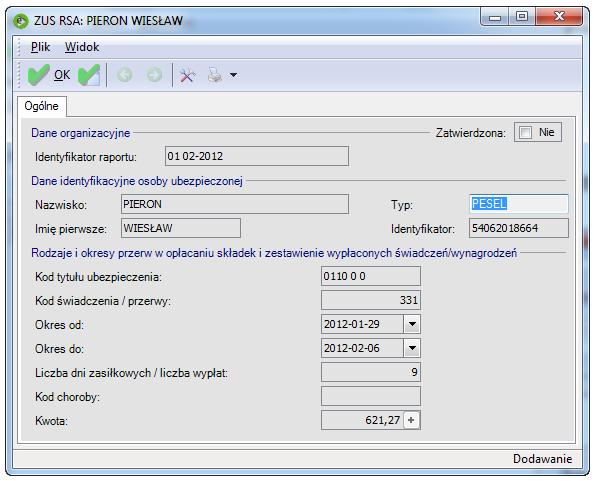Click the Kod choroby input field
The height and width of the screenshot is (481, 594).
pos(371,396)
